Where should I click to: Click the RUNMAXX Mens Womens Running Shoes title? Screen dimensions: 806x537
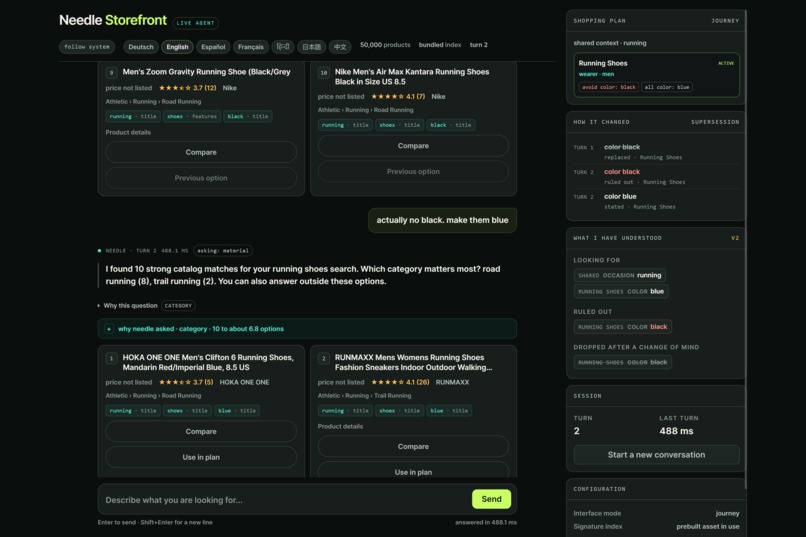413,362
